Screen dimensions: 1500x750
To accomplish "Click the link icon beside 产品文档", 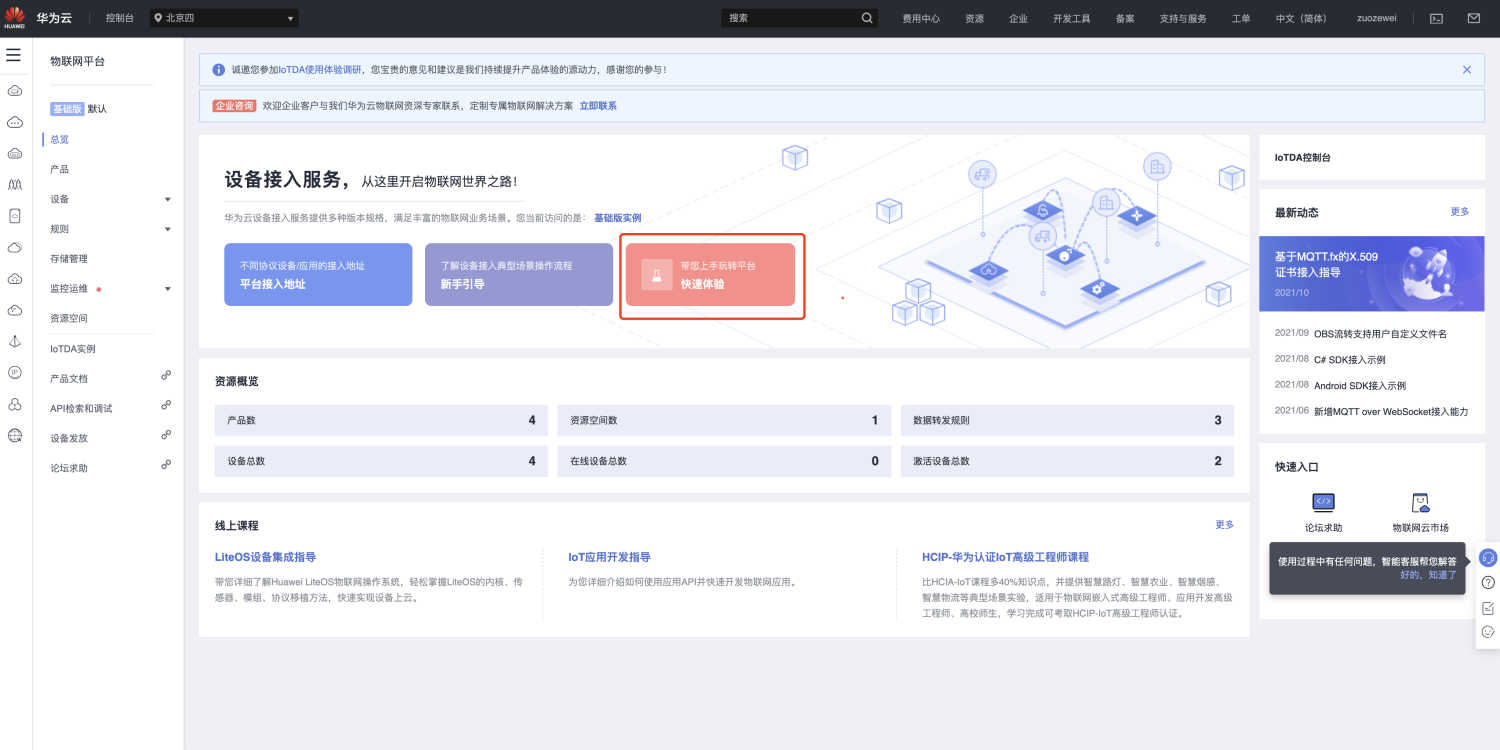I will pyautogui.click(x=167, y=375).
